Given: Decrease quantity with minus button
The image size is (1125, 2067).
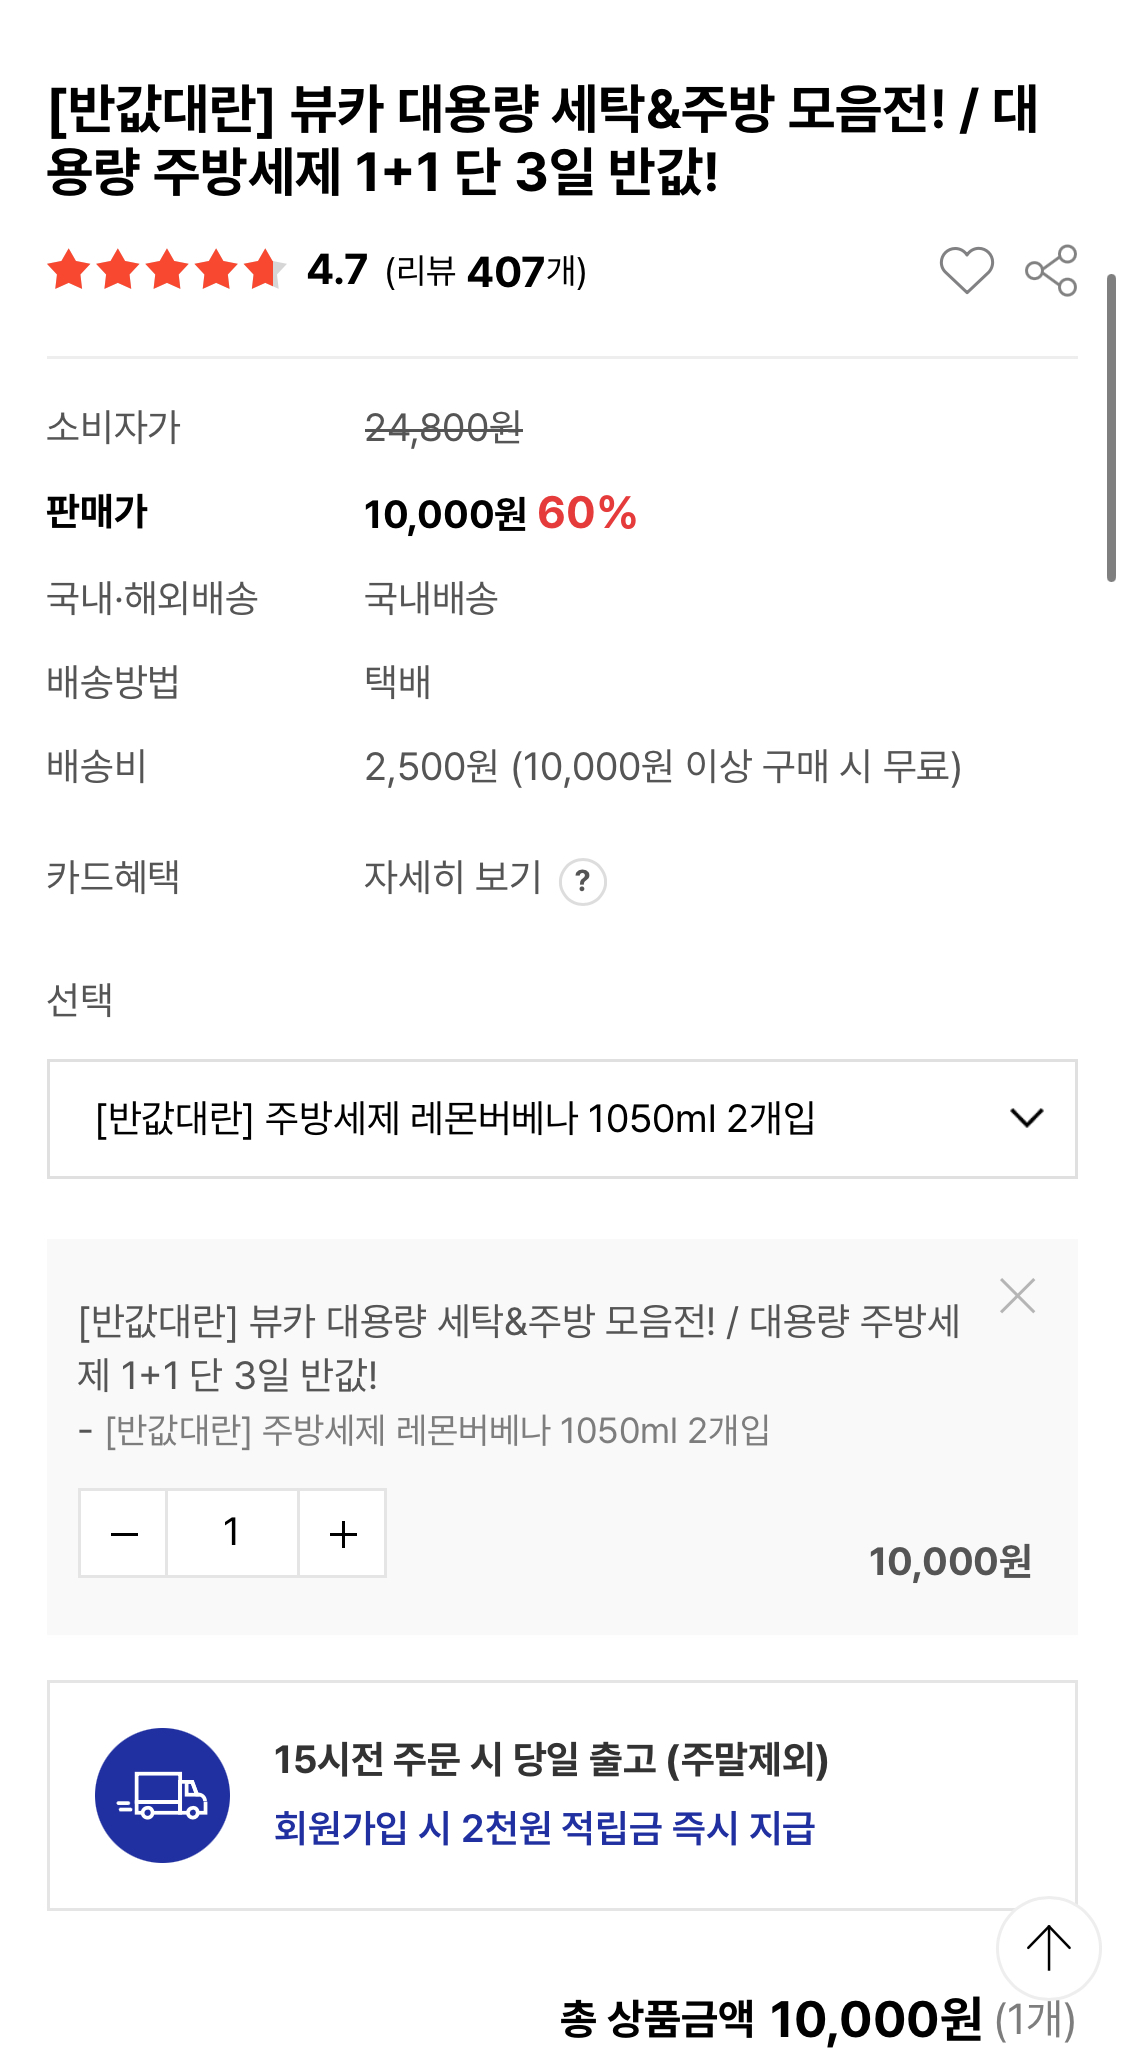Looking at the screenshot, I should 123,1533.
